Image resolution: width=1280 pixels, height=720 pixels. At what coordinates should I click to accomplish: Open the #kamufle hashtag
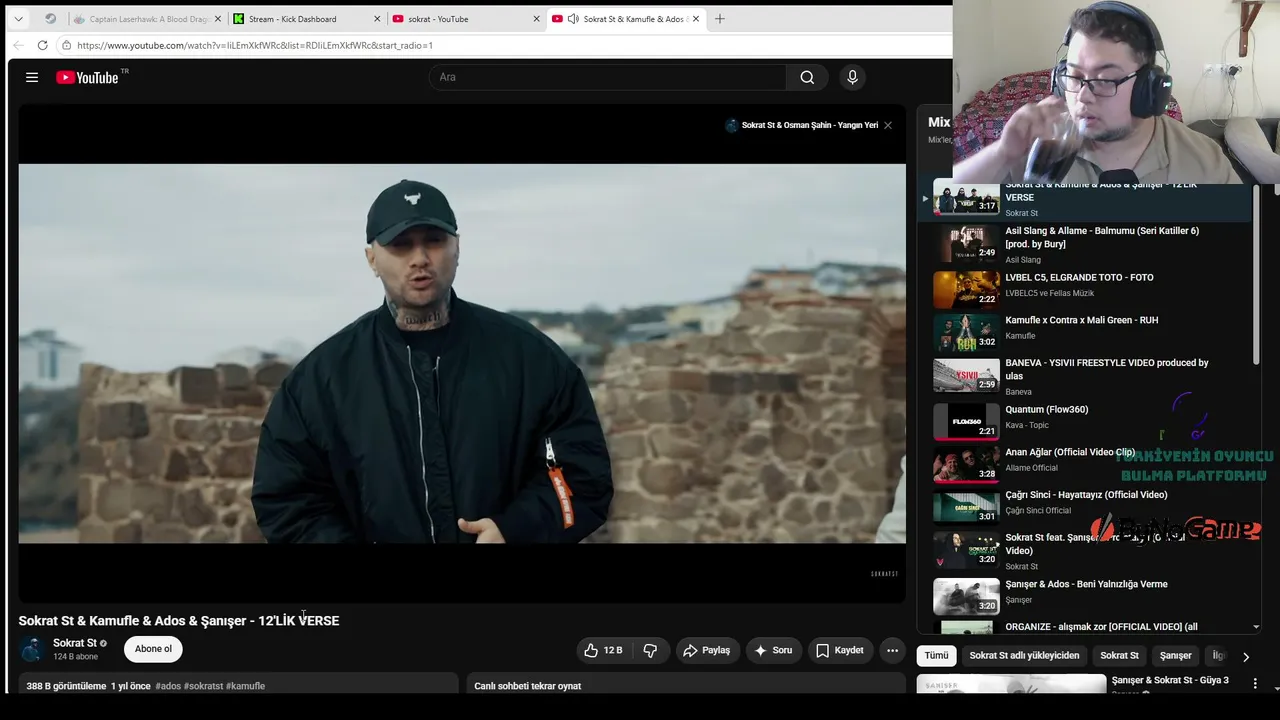tap(246, 686)
